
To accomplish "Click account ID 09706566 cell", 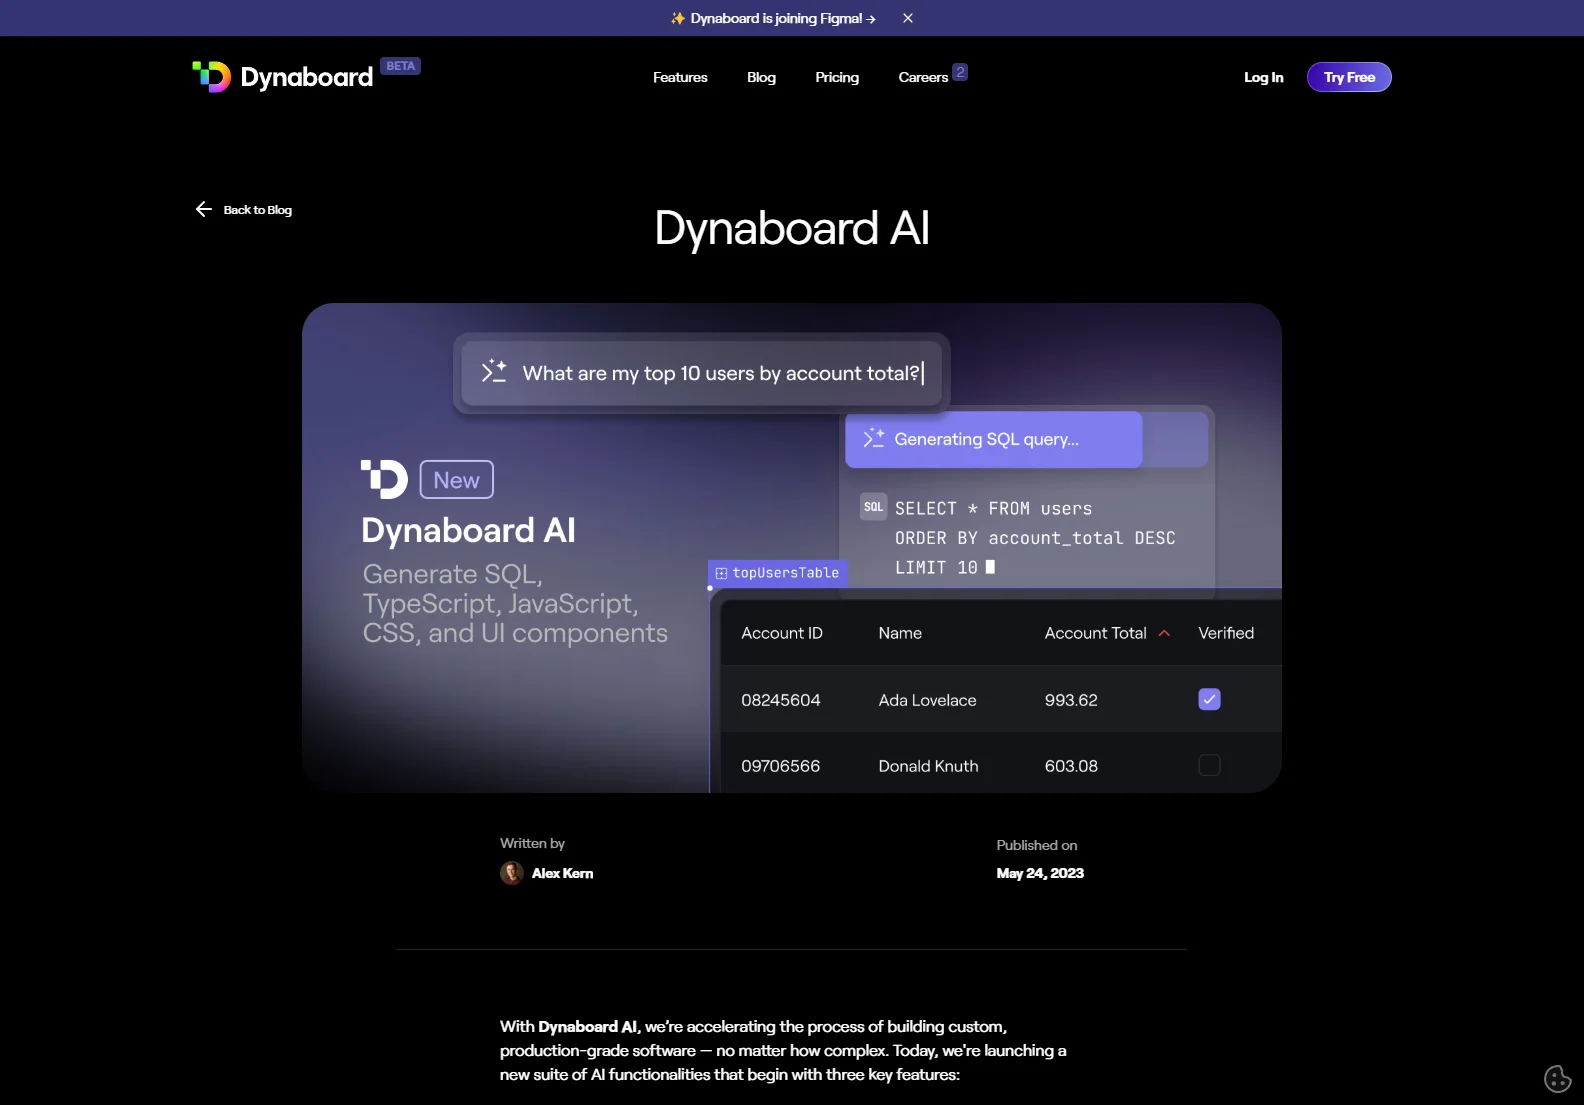I will tap(781, 766).
